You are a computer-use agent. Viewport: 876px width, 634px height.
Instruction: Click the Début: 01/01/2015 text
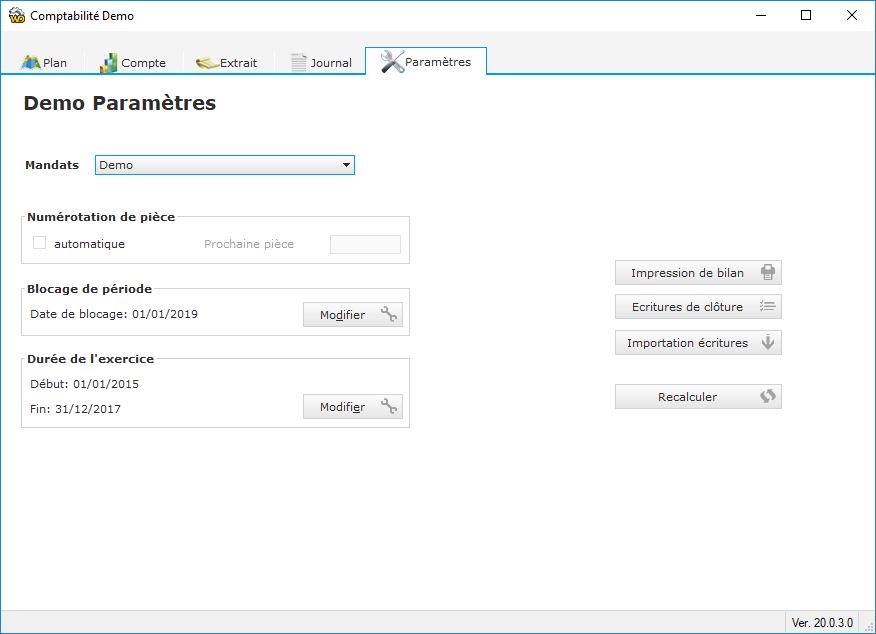coord(84,384)
